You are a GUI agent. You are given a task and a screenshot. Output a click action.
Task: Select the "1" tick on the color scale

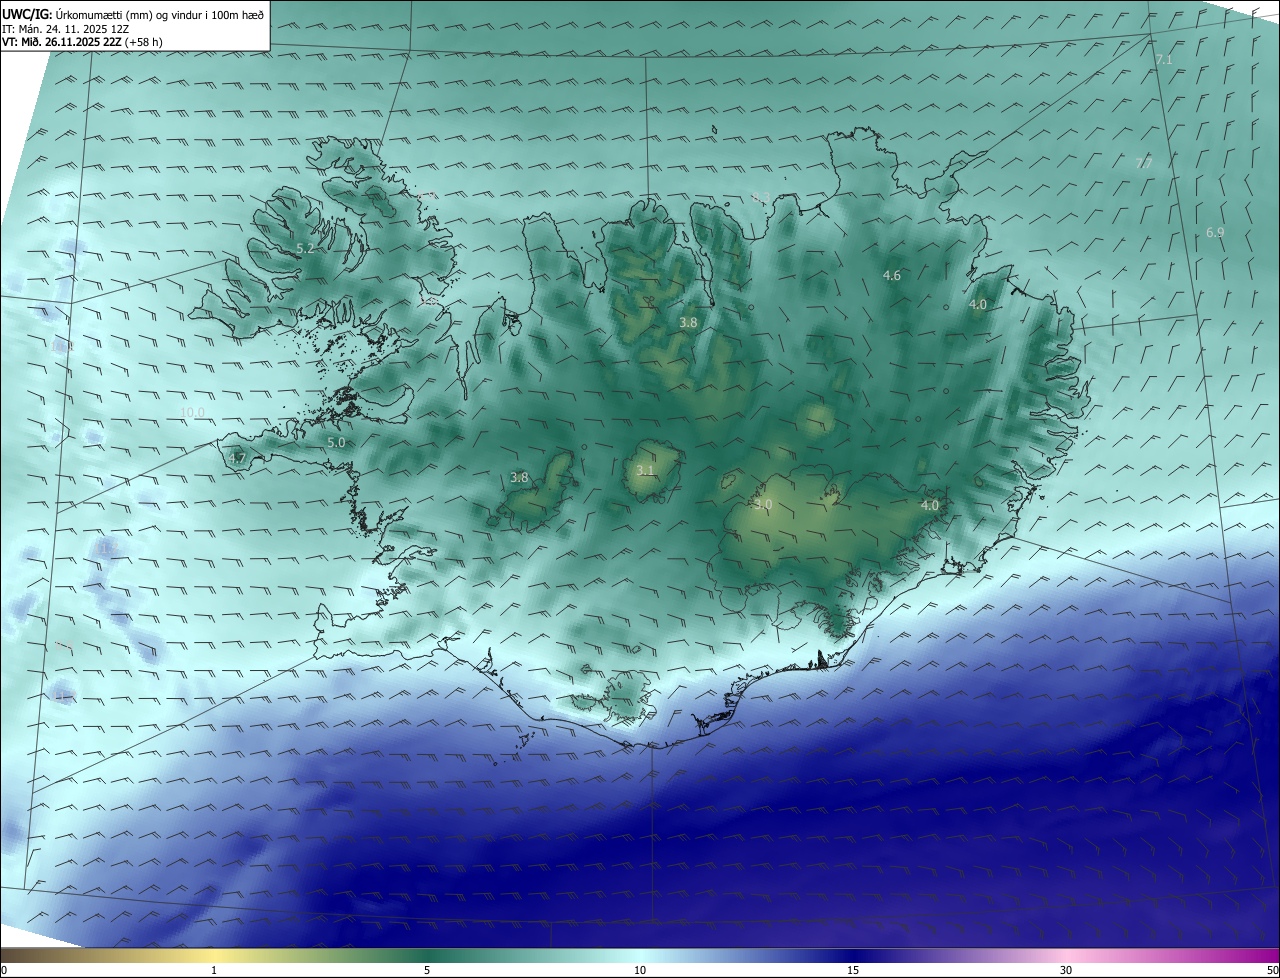[x=214, y=970]
